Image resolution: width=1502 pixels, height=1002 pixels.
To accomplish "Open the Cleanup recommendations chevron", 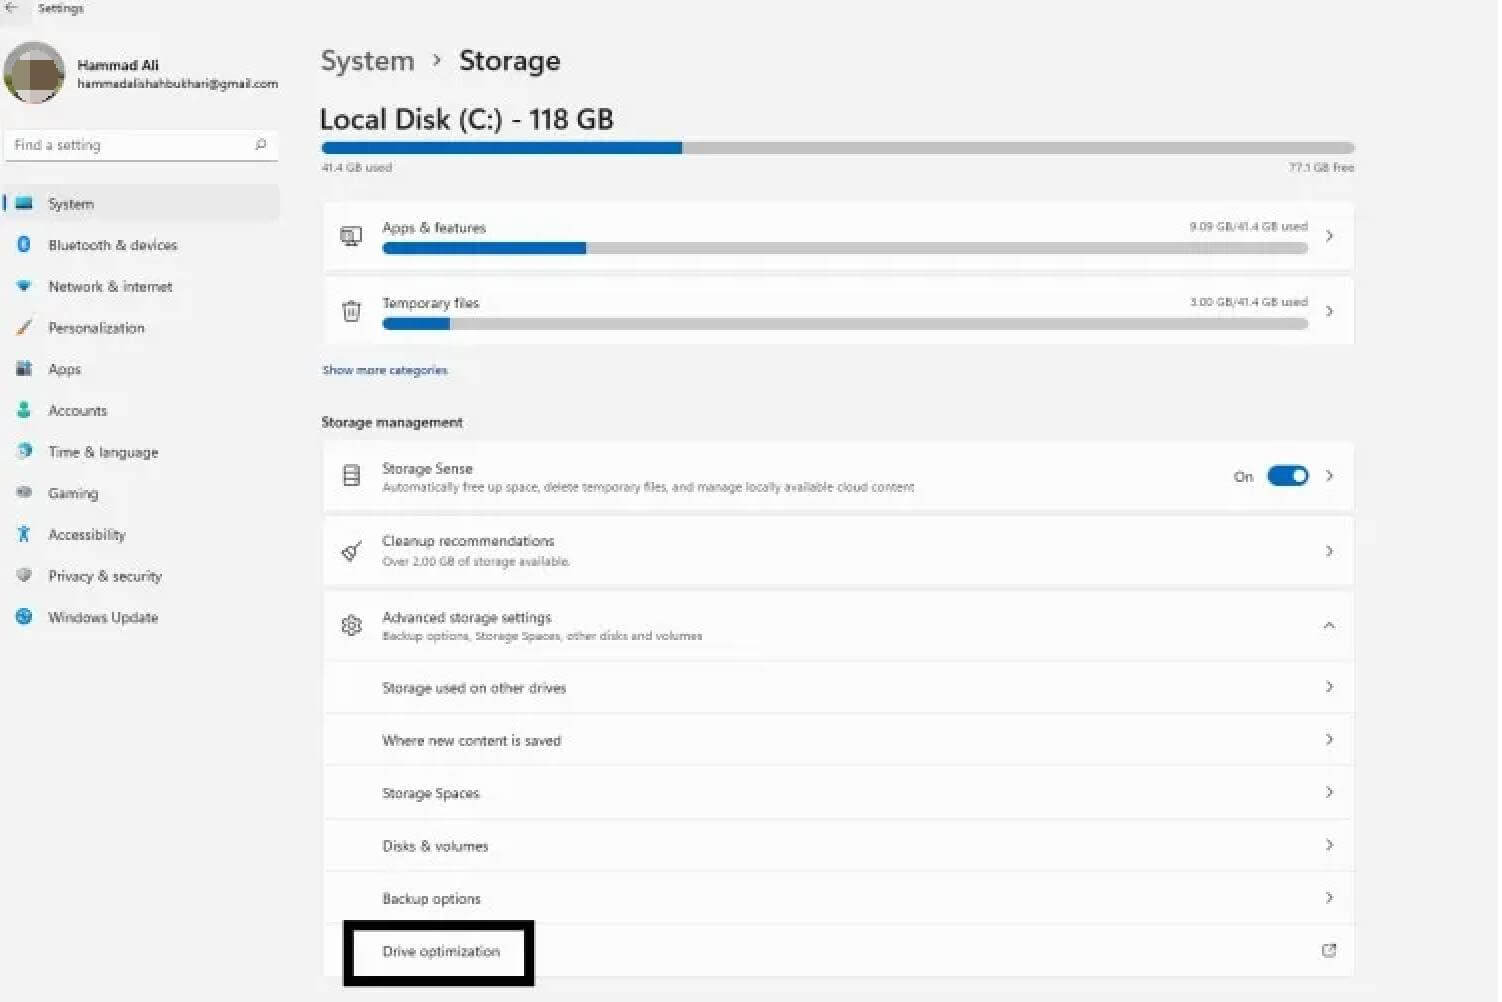I will 1329,551.
